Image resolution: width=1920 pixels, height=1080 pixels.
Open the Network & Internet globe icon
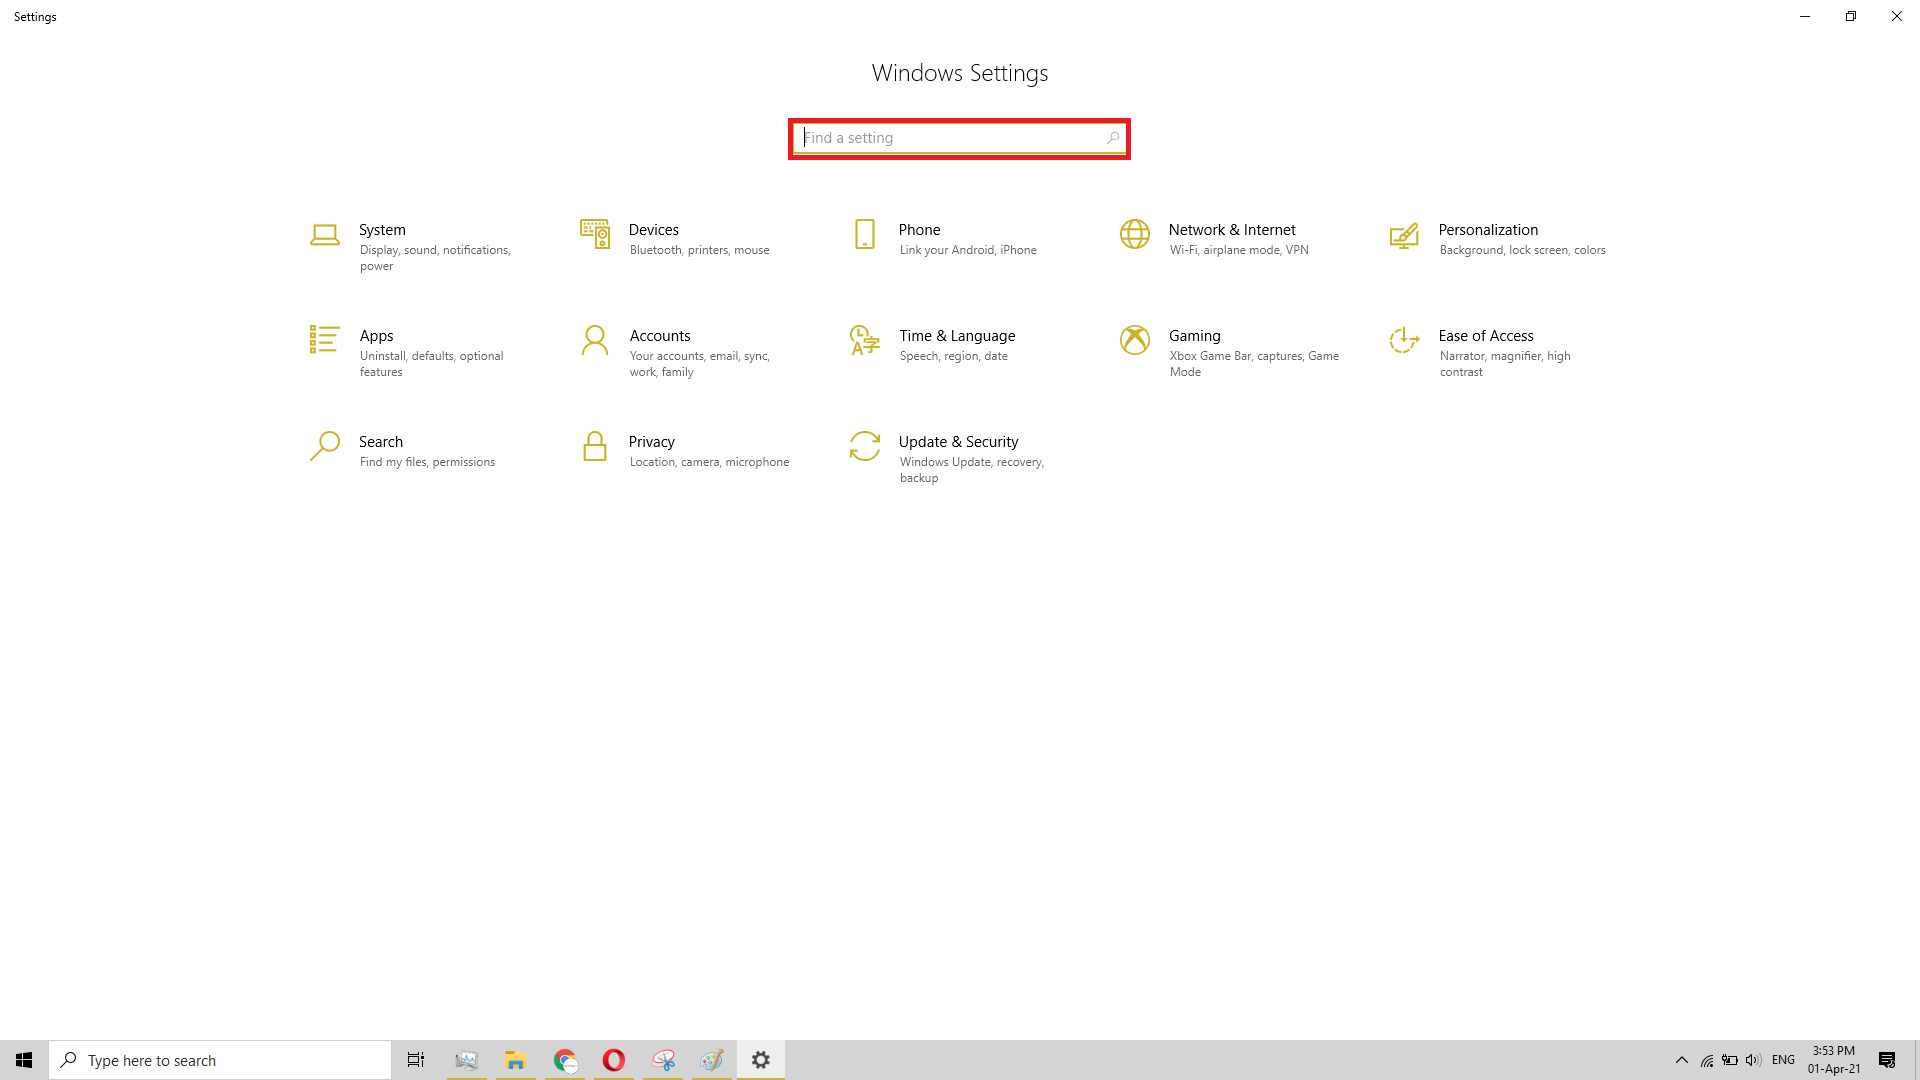click(1135, 234)
